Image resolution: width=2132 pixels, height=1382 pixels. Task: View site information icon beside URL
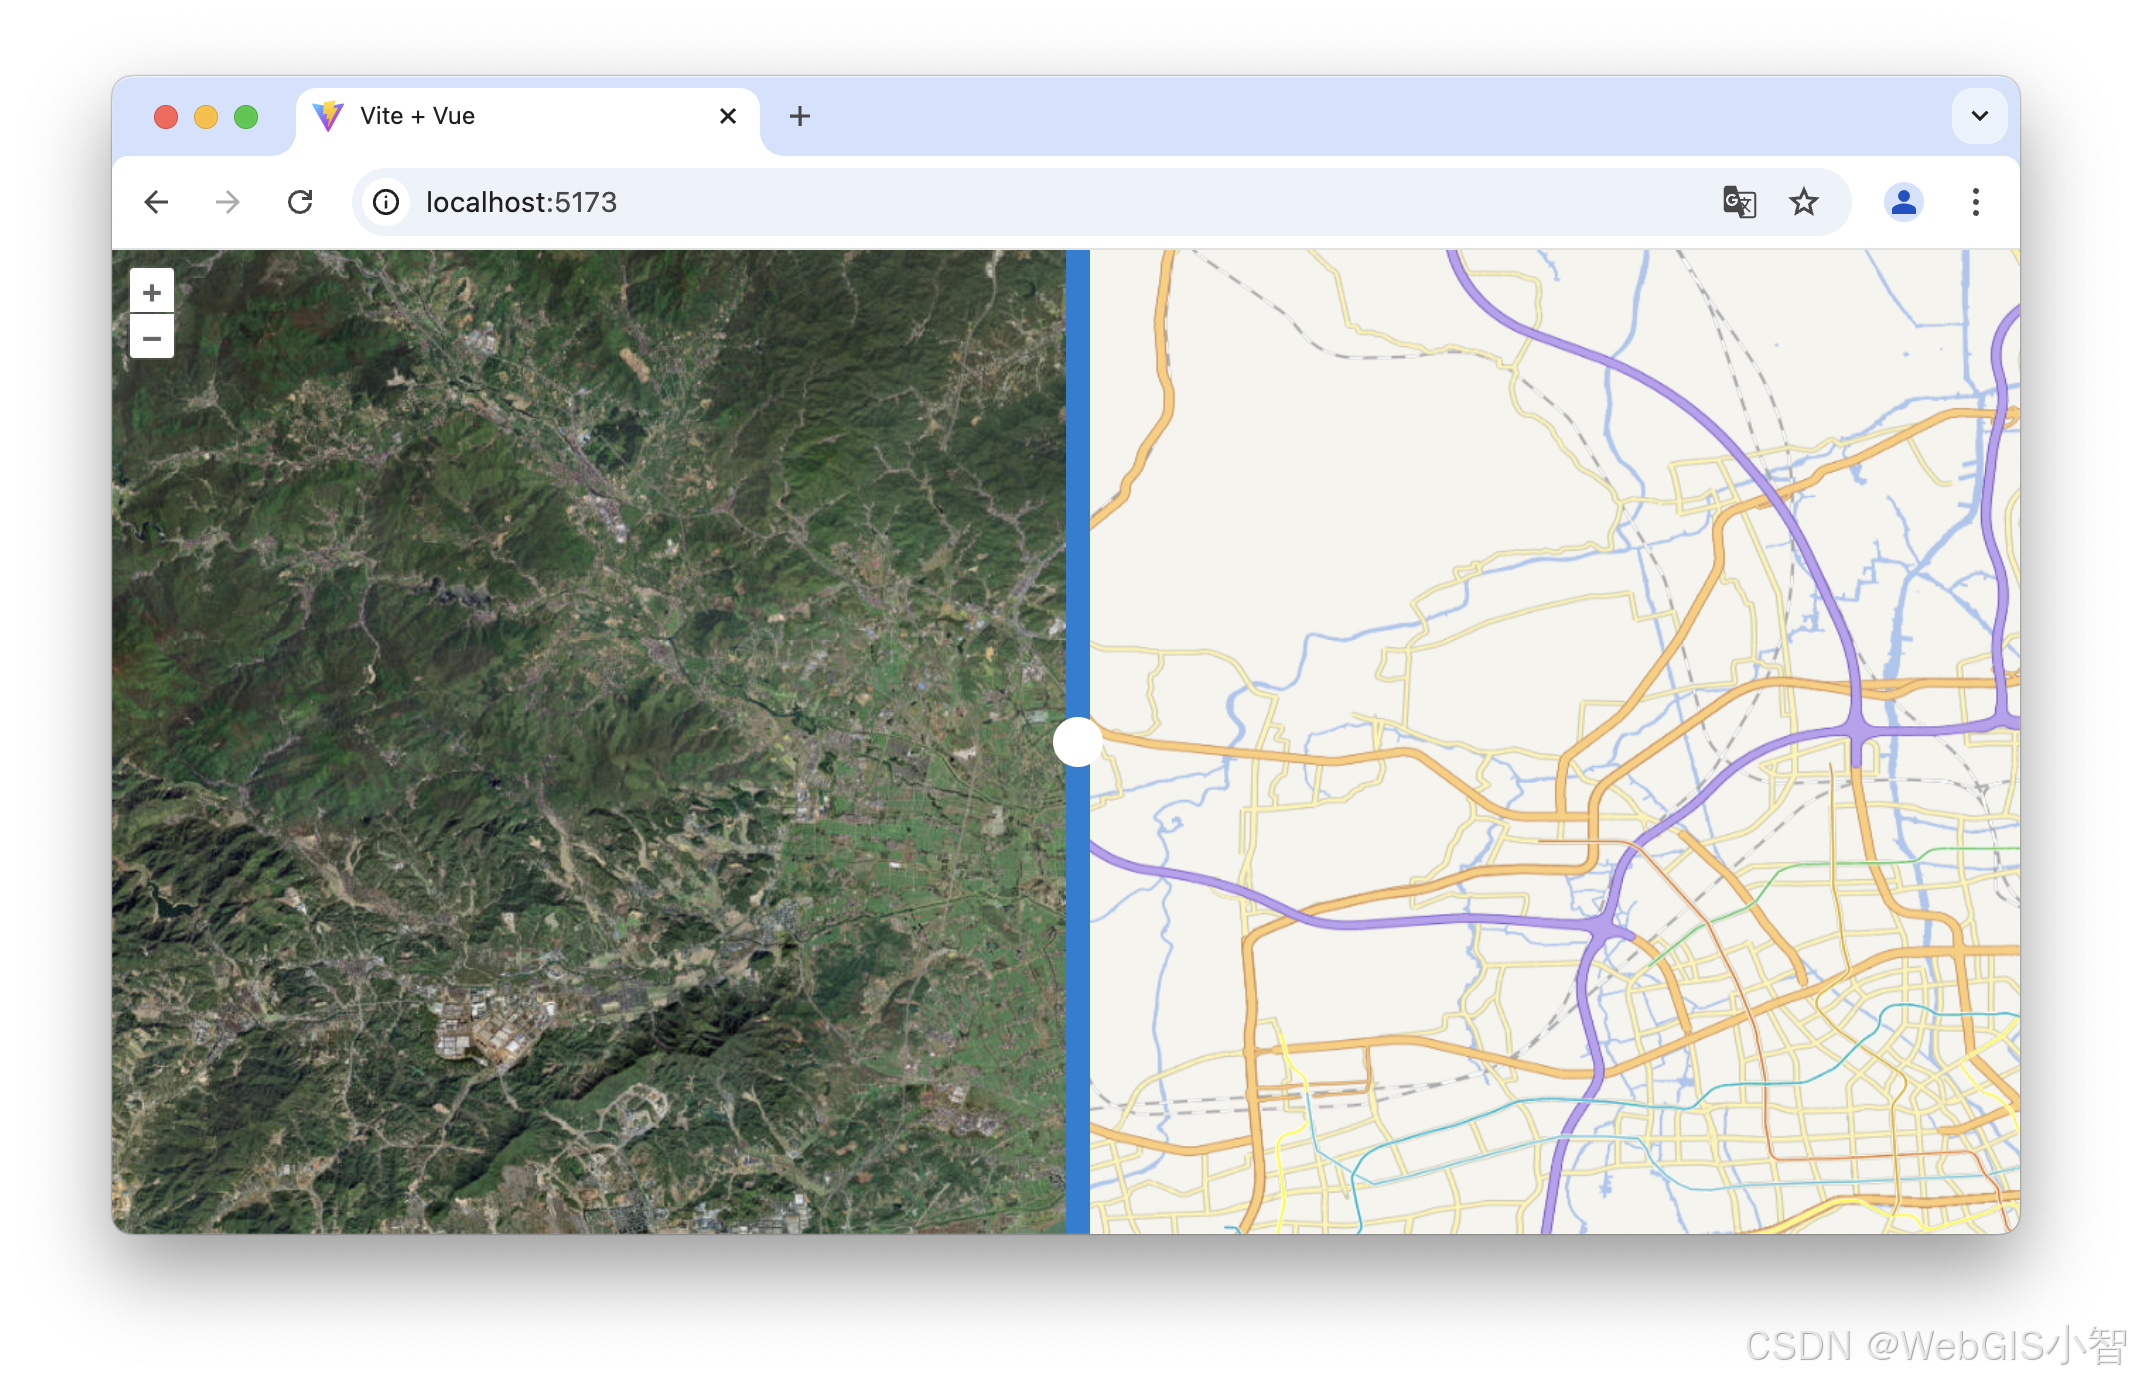coord(386,202)
